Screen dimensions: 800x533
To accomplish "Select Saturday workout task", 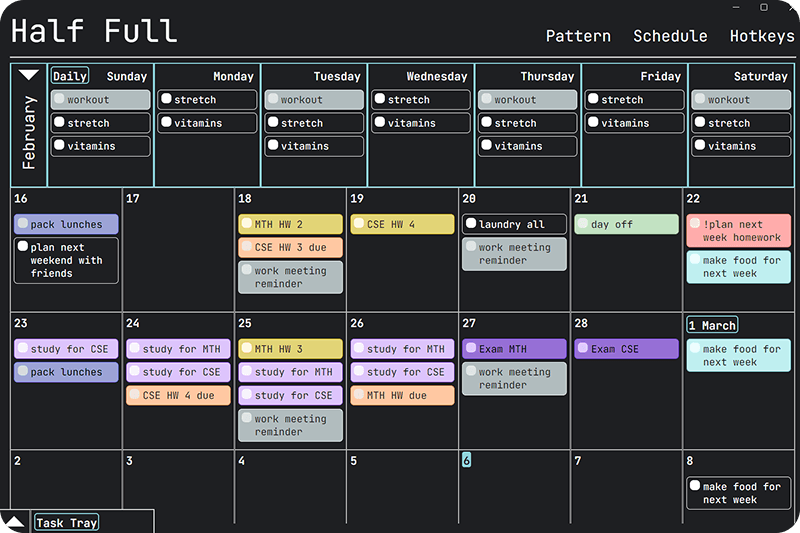I will click(741, 99).
